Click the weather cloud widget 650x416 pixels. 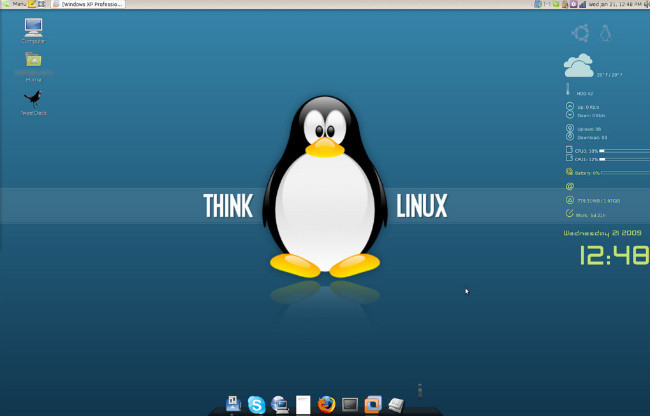click(x=578, y=67)
